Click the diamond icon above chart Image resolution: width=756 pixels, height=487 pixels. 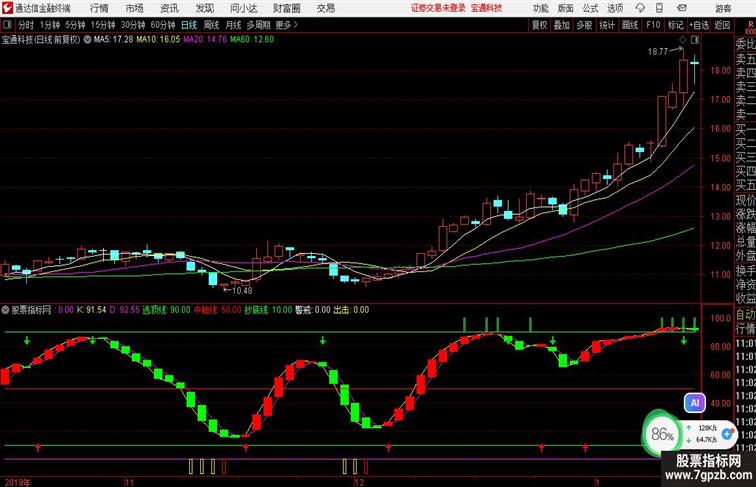coord(682,40)
